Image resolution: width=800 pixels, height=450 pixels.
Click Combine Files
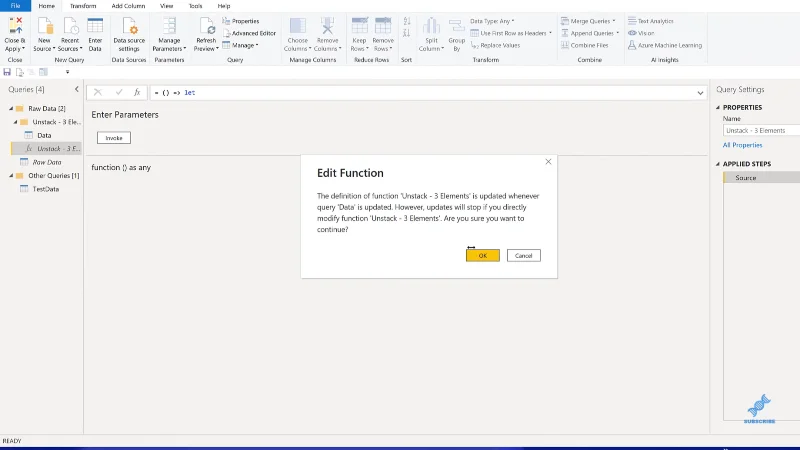point(585,45)
